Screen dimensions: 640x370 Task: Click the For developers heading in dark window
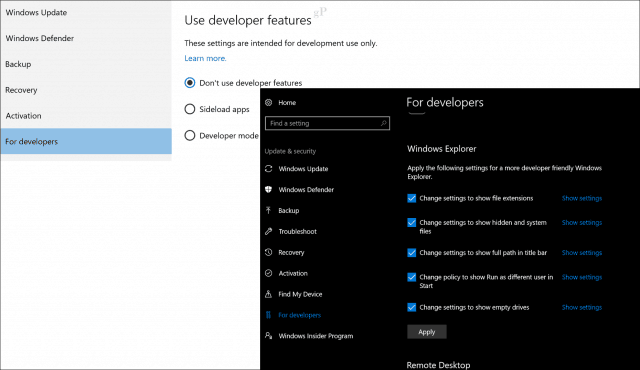tap(445, 102)
